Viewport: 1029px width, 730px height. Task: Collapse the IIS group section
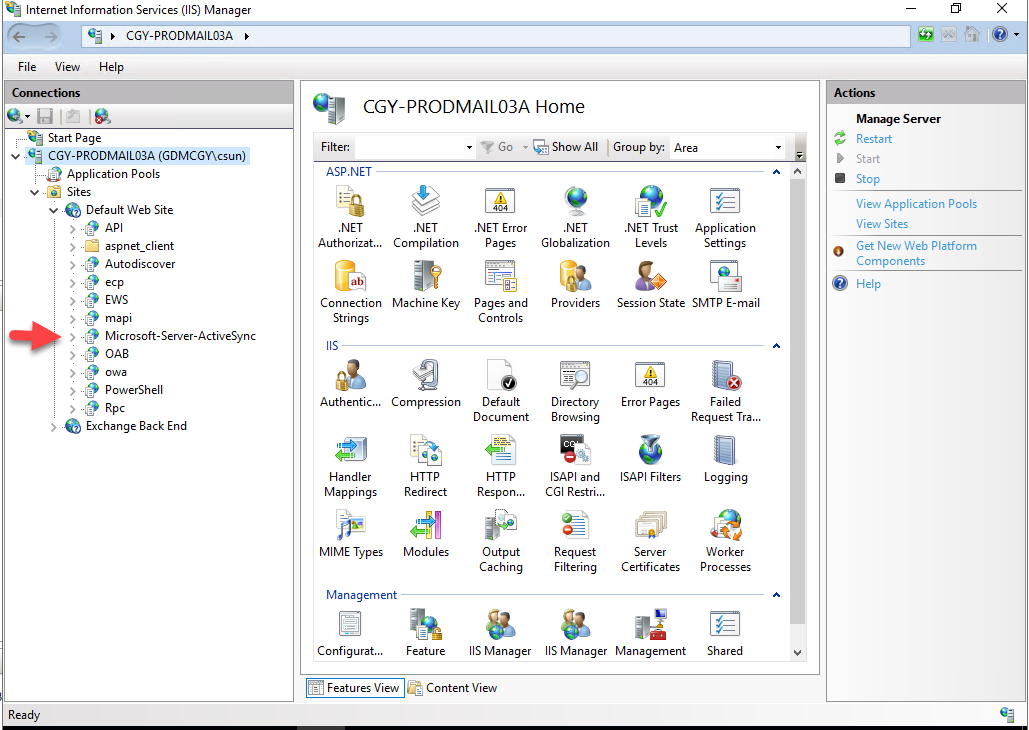pyautogui.click(x=776, y=346)
